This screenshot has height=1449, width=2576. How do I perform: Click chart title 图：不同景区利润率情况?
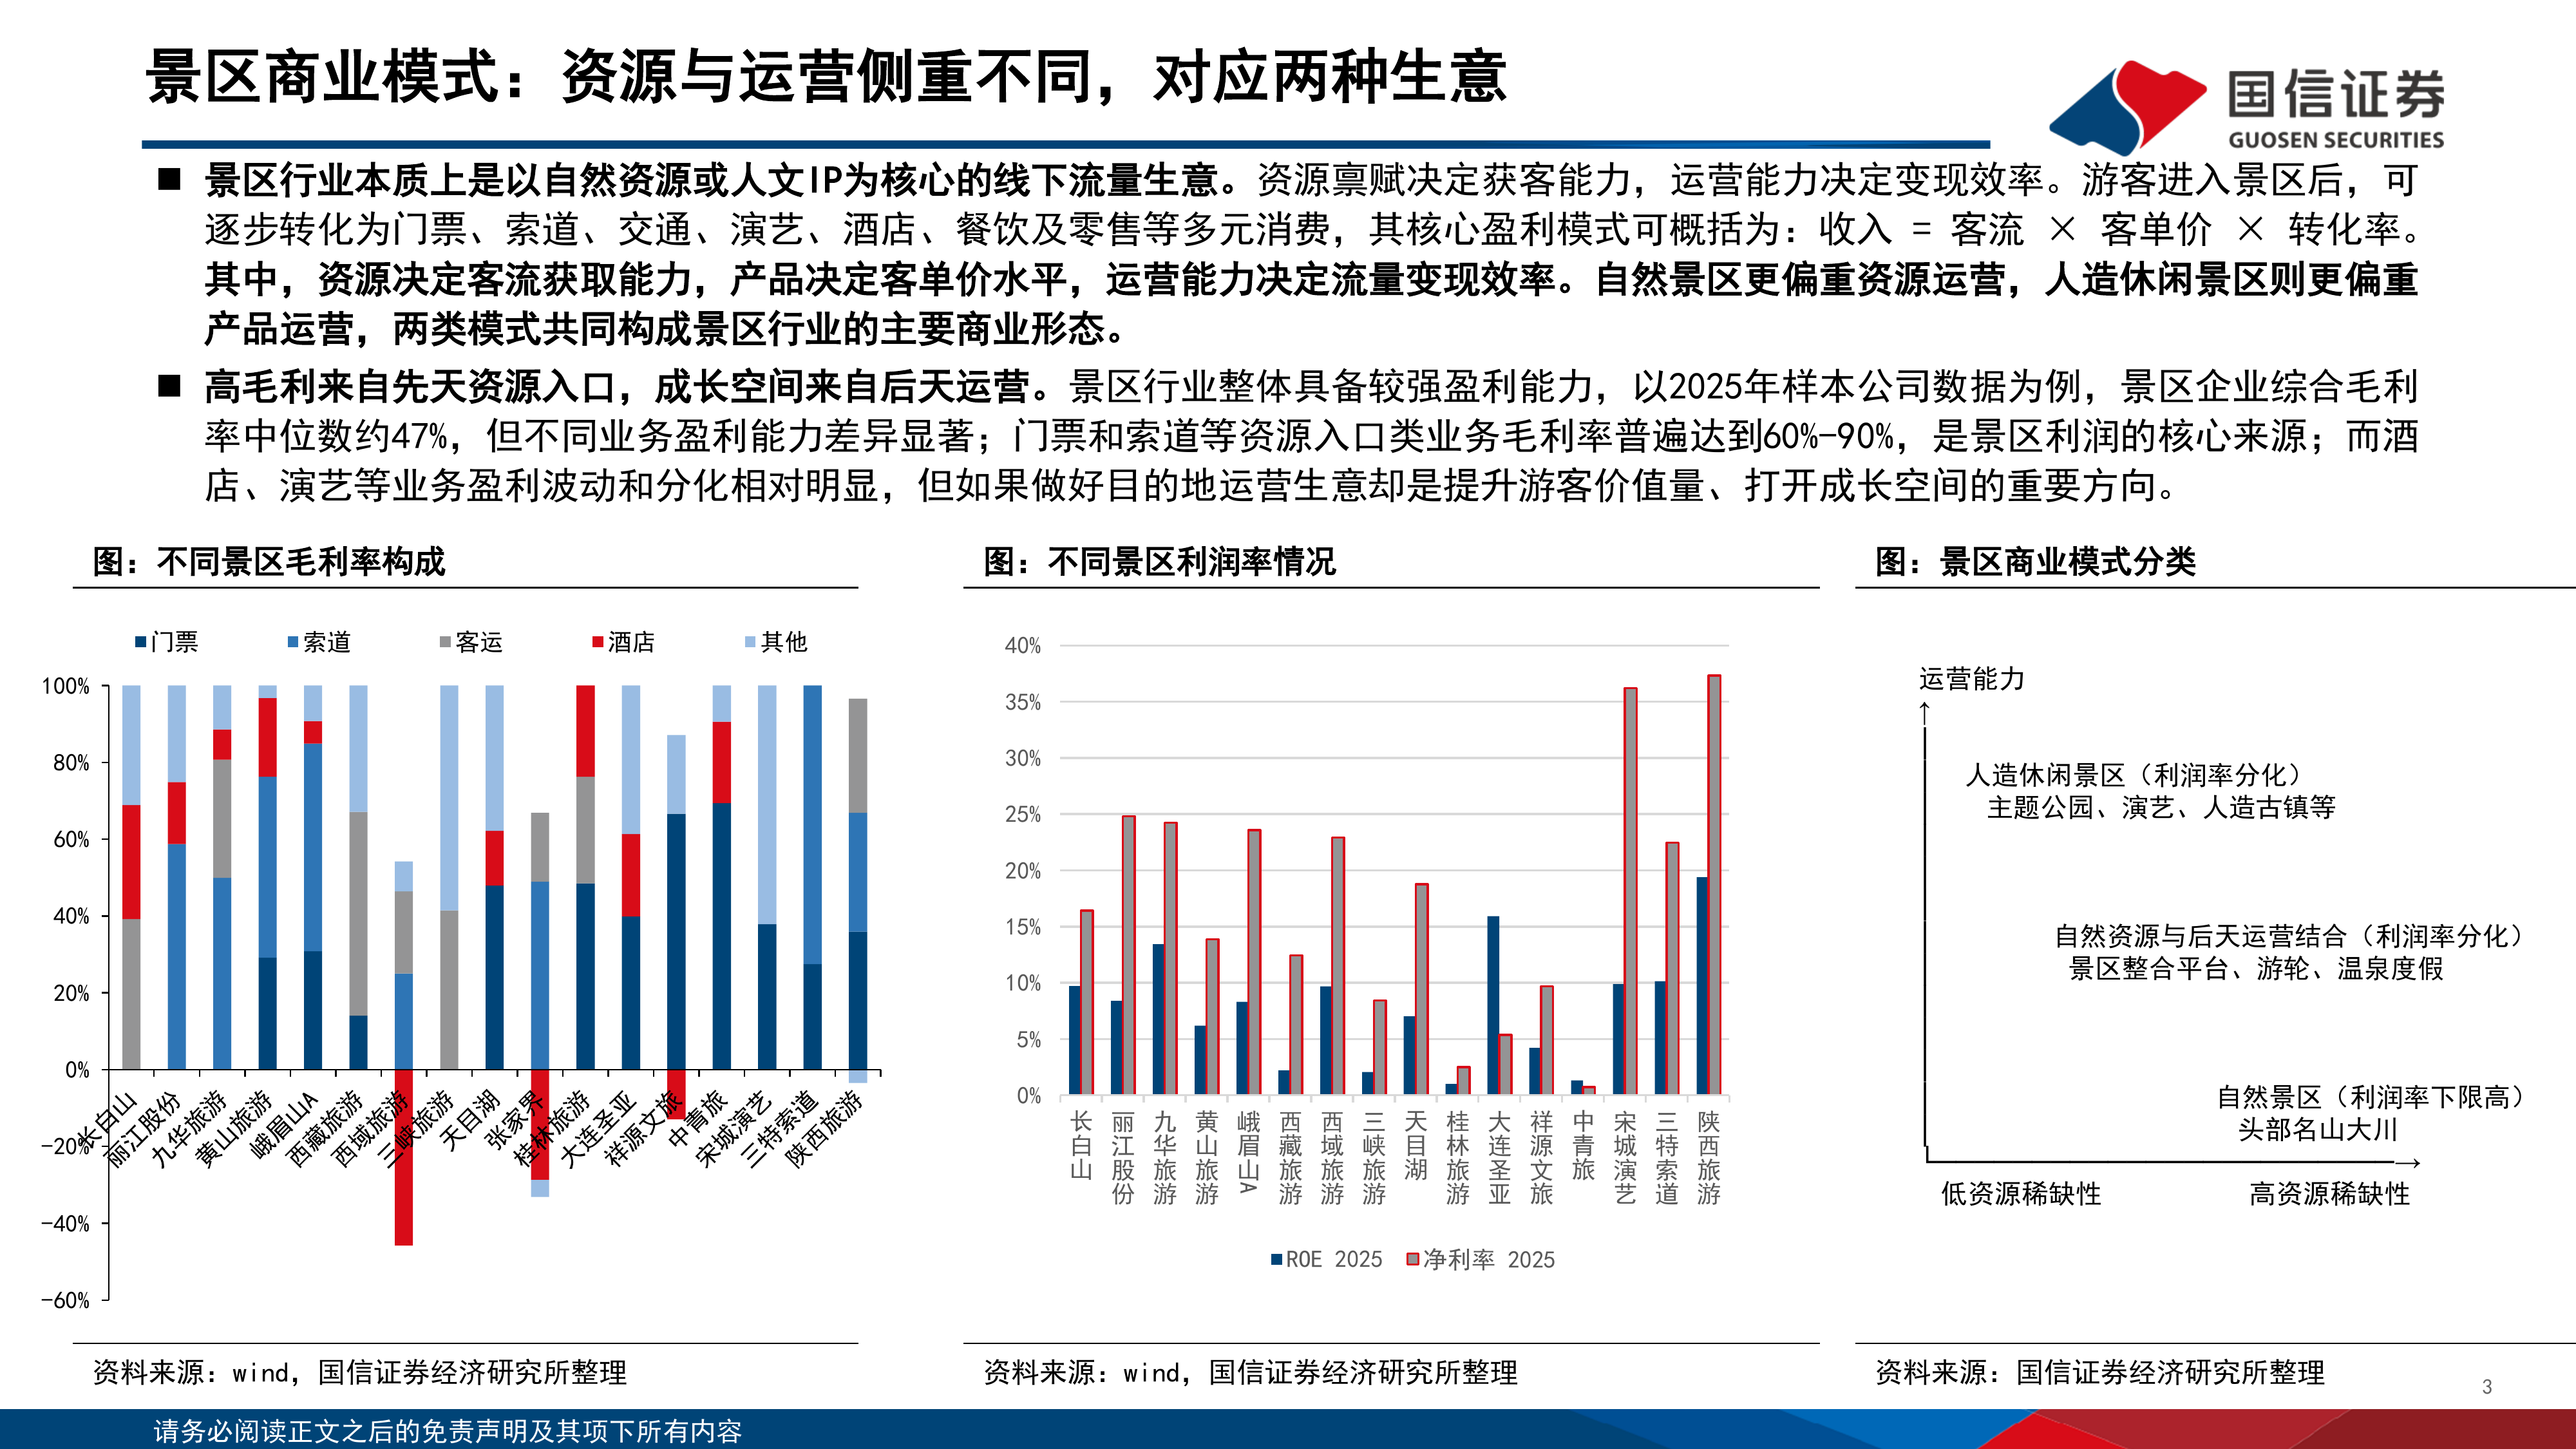tap(1160, 562)
